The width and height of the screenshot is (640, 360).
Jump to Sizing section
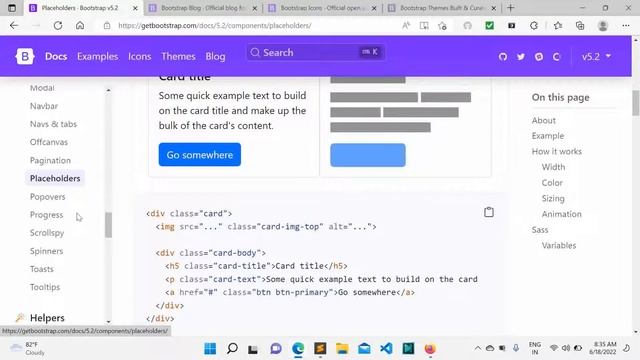click(x=553, y=198)
